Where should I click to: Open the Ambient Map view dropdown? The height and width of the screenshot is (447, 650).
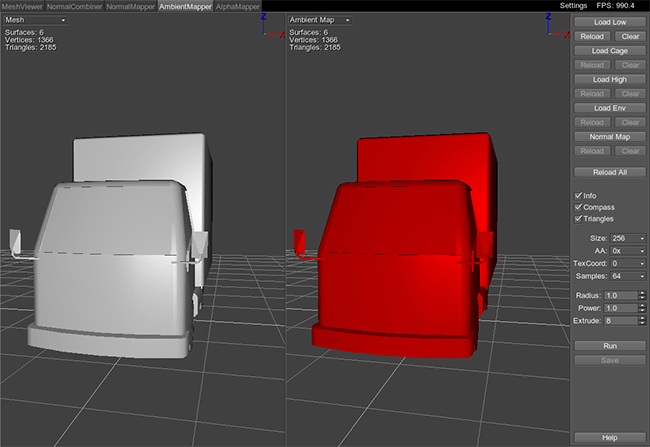click(x=327, y=20)
